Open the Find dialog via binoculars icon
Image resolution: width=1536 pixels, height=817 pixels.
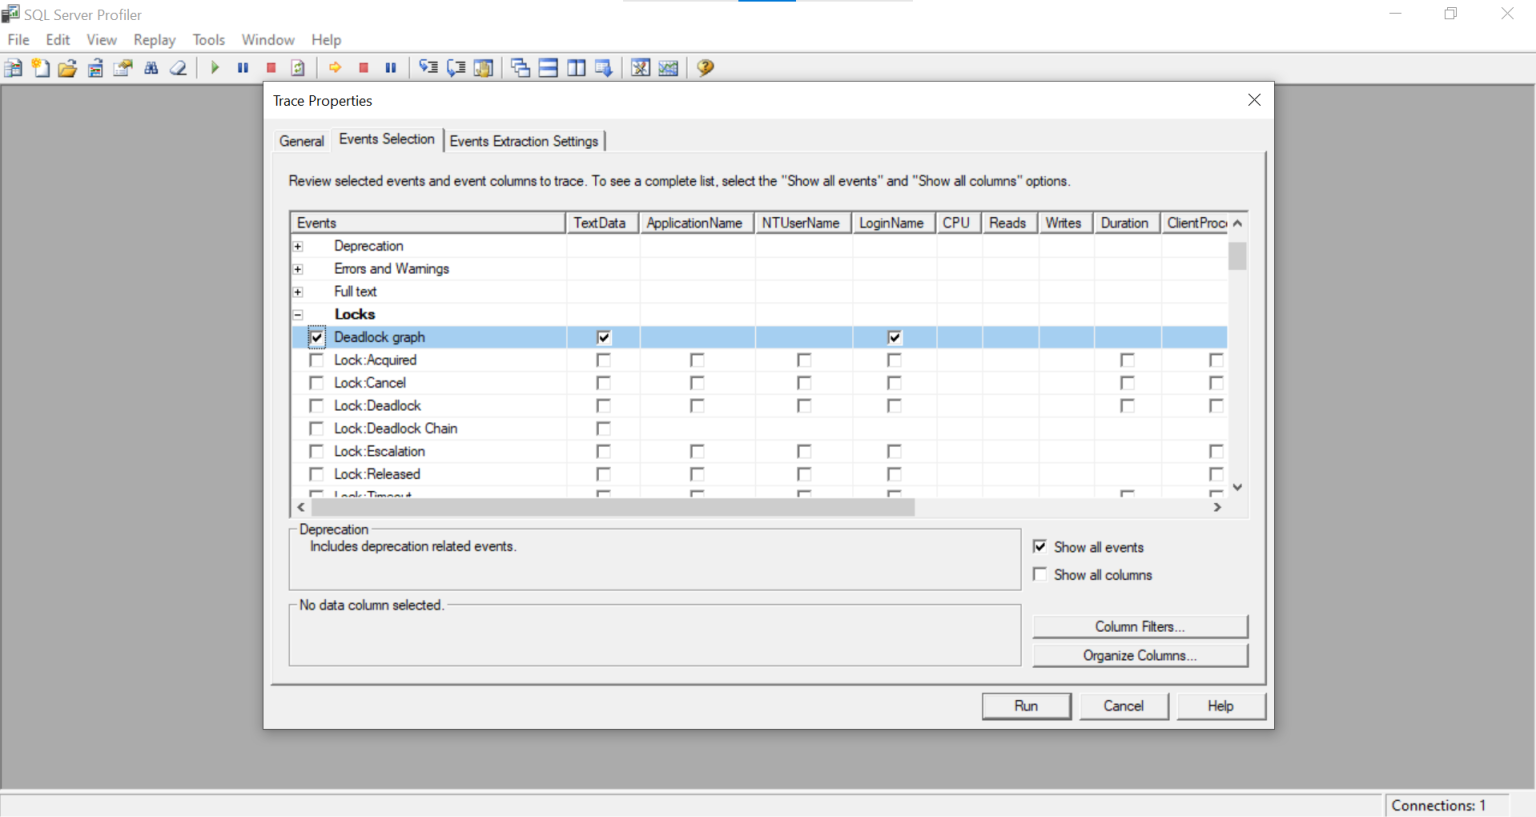tap(150, 67)
